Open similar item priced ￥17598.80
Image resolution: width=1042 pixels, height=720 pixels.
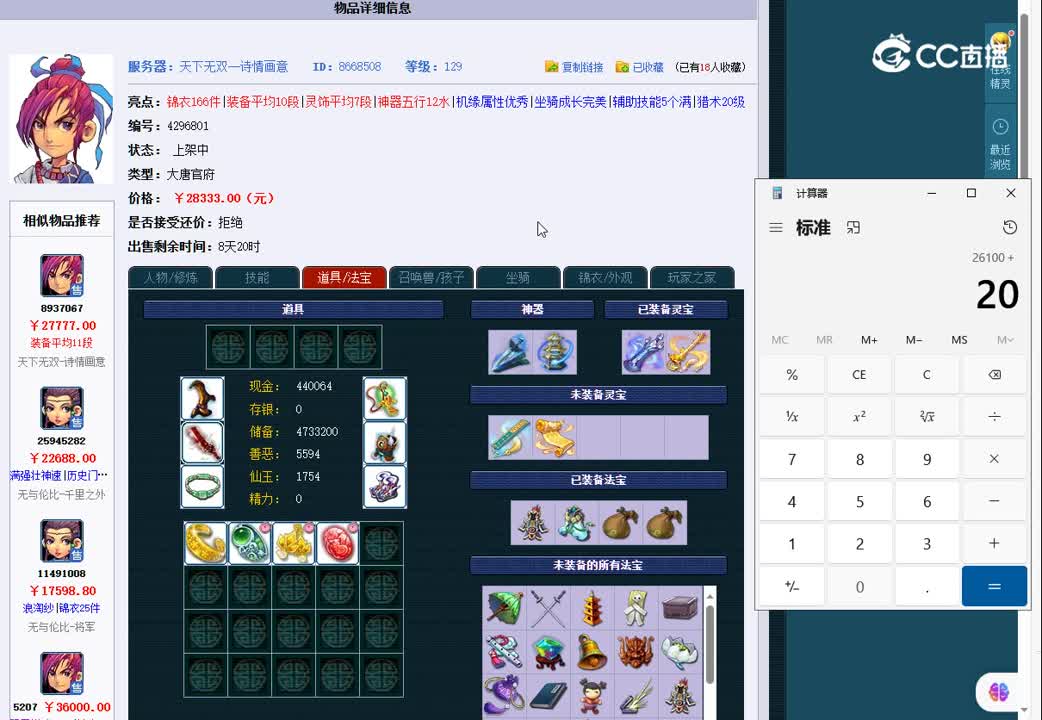tap(62, 590)
